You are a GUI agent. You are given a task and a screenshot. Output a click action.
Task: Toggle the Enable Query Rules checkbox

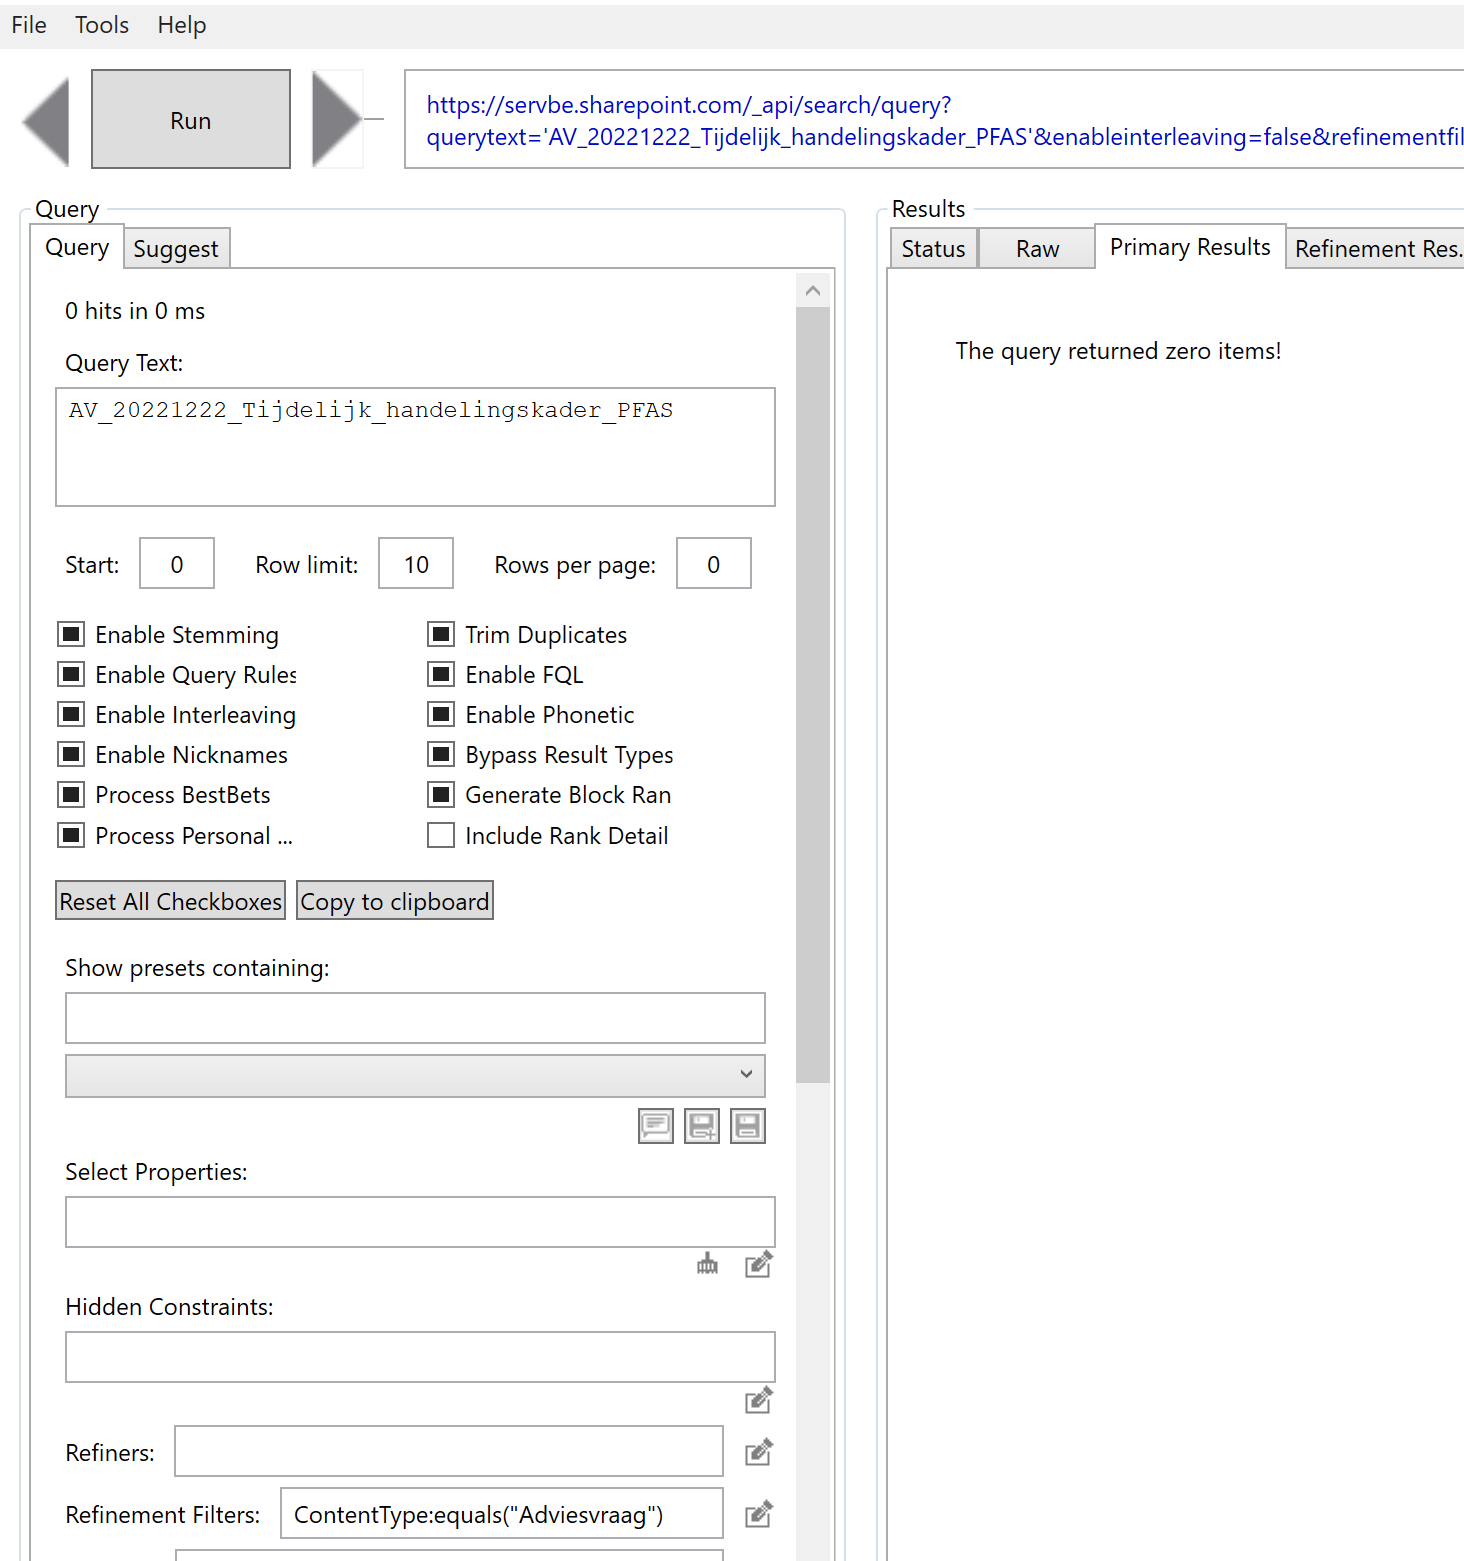click(71, 674)
